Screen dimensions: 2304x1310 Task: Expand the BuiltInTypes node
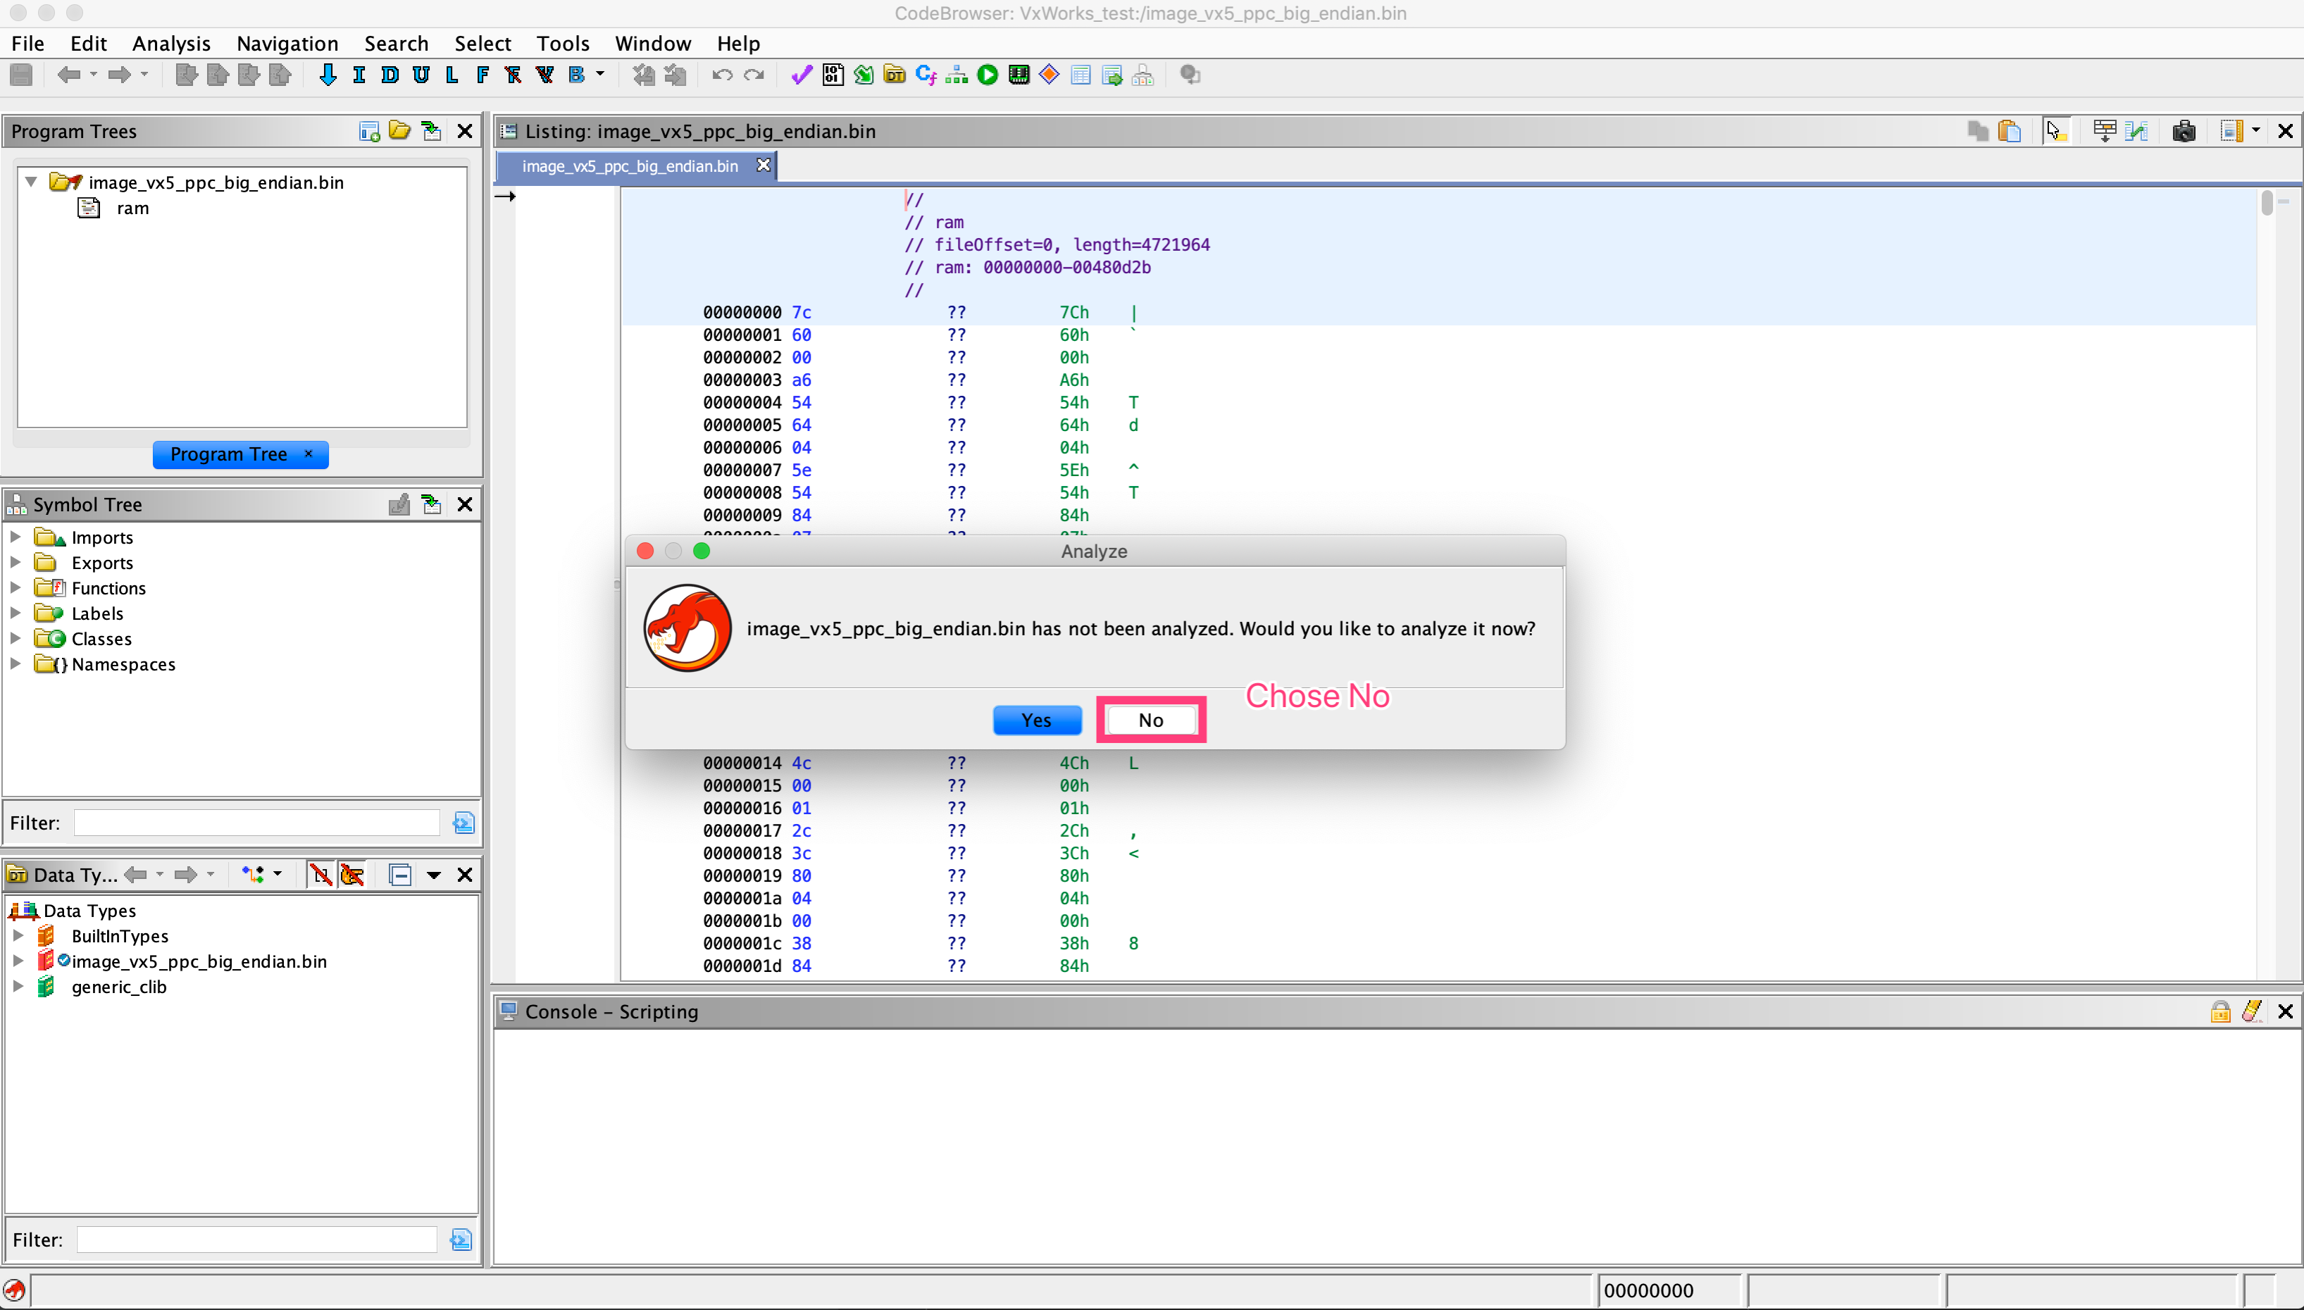coord(18,936)
